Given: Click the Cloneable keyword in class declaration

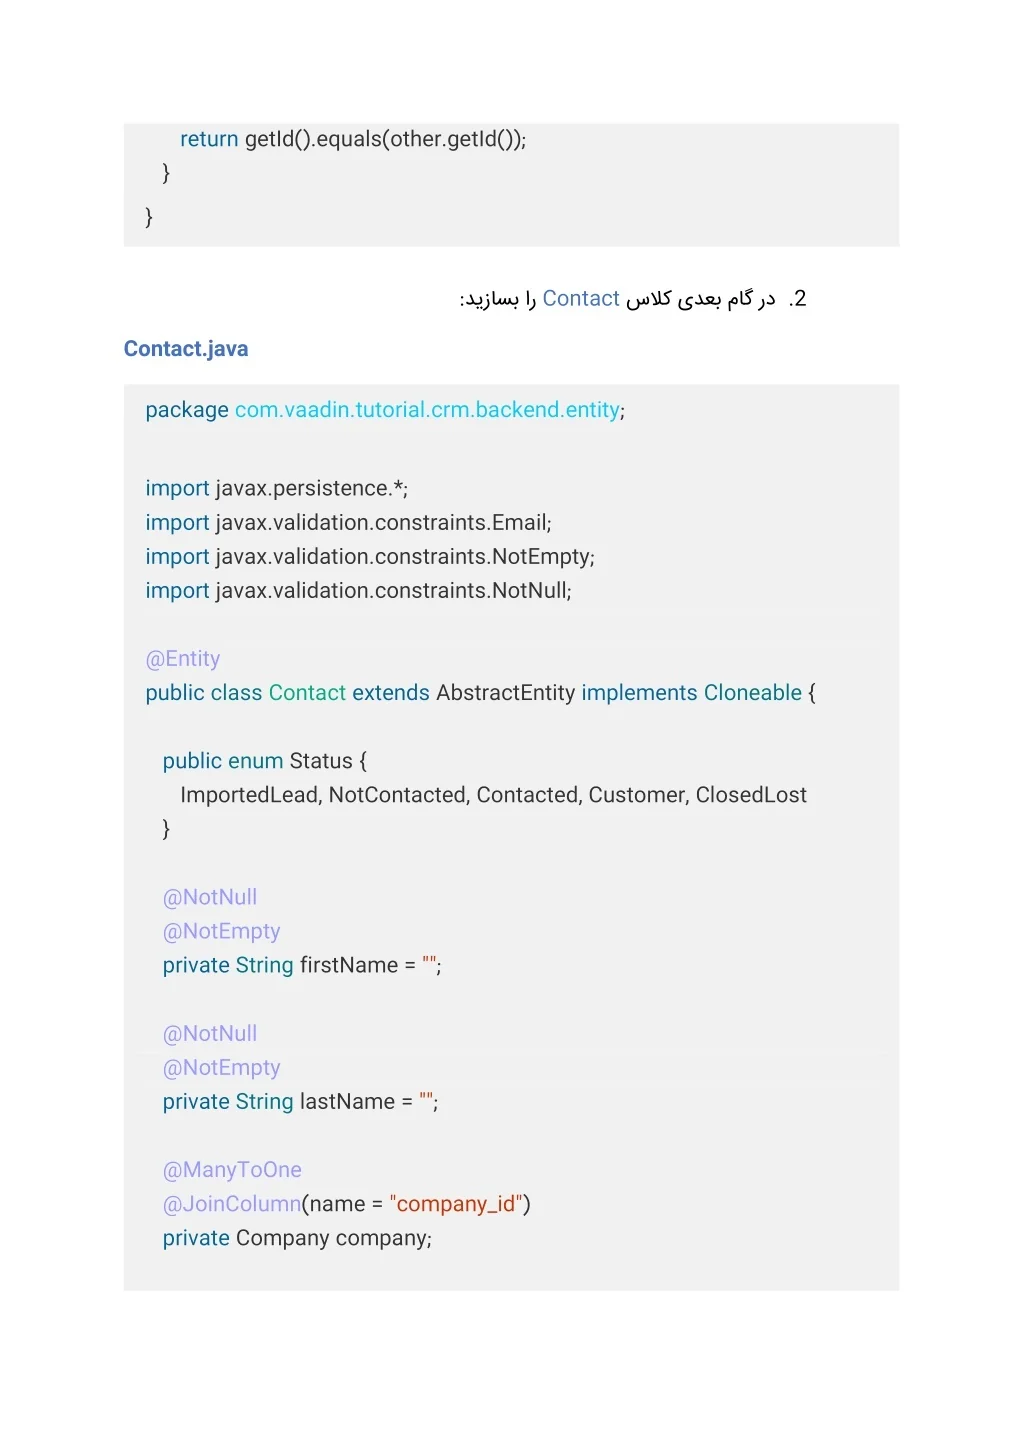Looking at the screenshot, I should pyautogui.click(x=753, y=693).
